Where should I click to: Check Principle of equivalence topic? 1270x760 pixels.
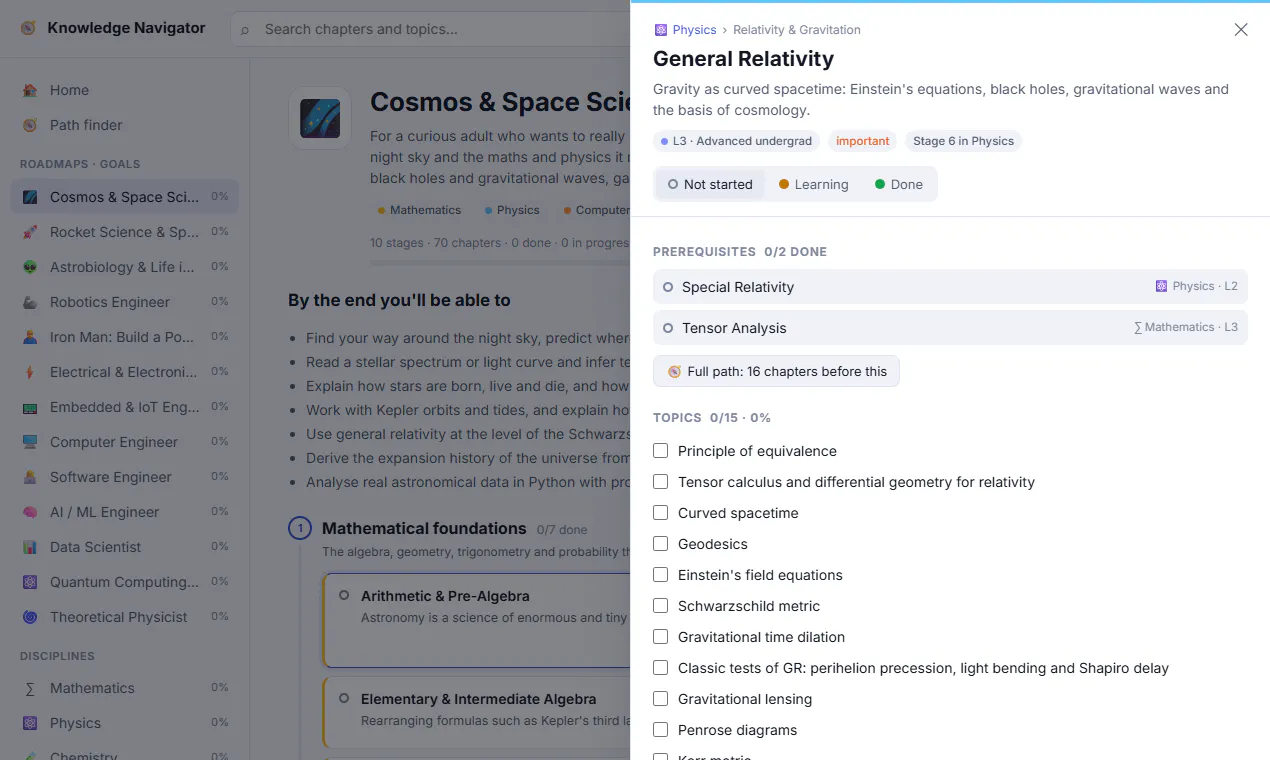point(660,451)
